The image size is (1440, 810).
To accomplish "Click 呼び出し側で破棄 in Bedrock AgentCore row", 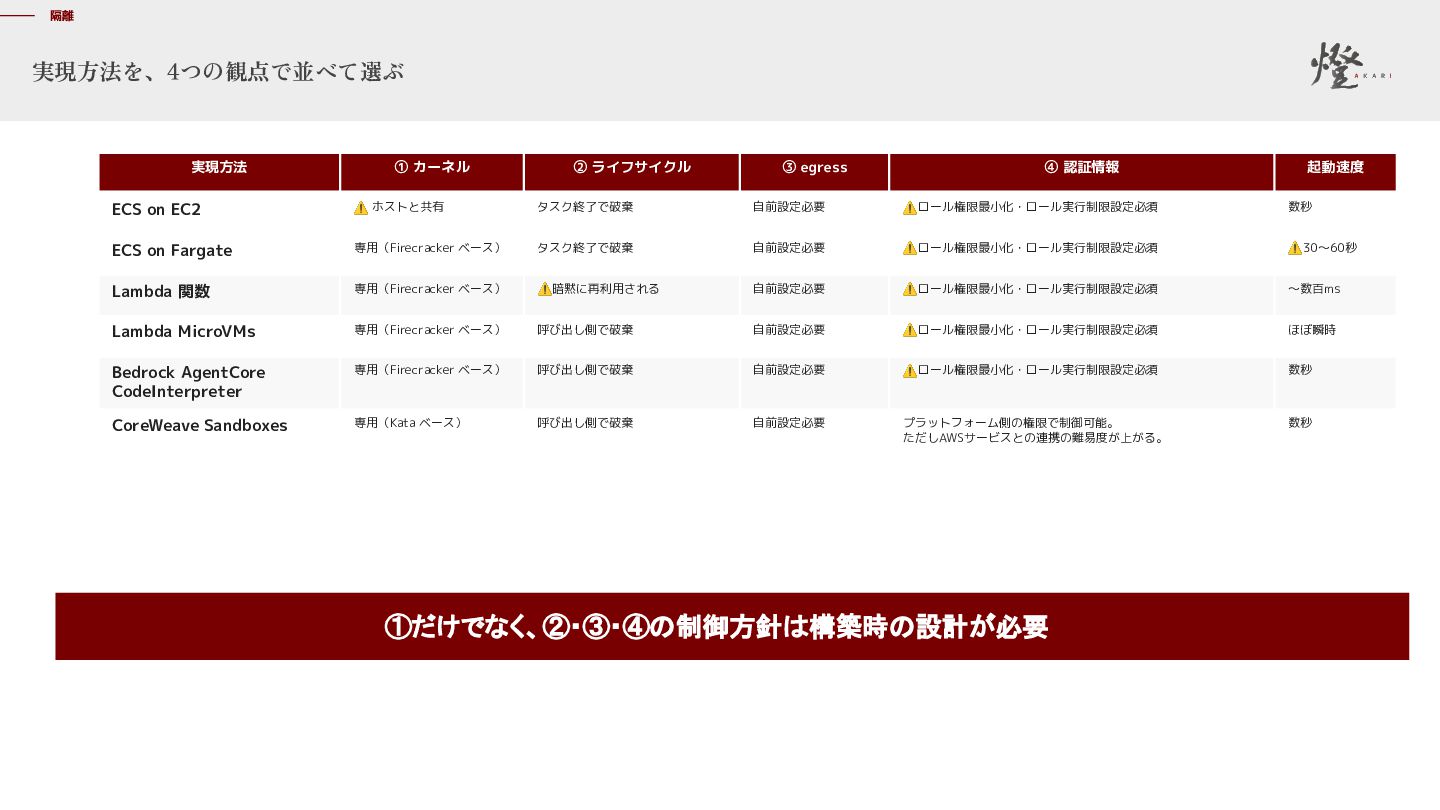I will (x=585, y=370).
